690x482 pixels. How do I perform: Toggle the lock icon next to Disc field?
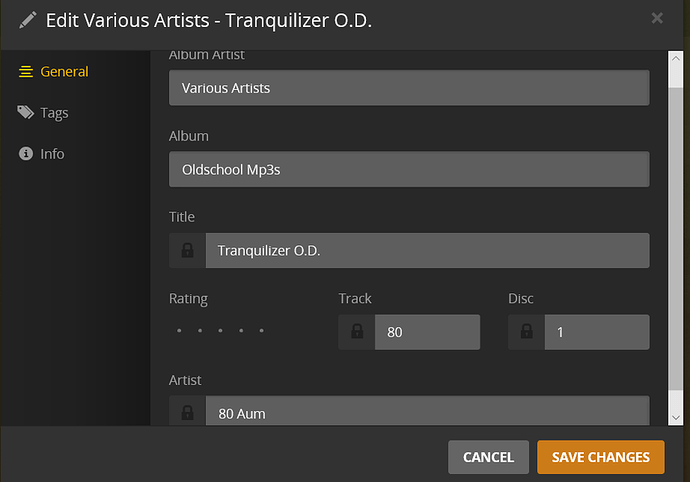526,332
